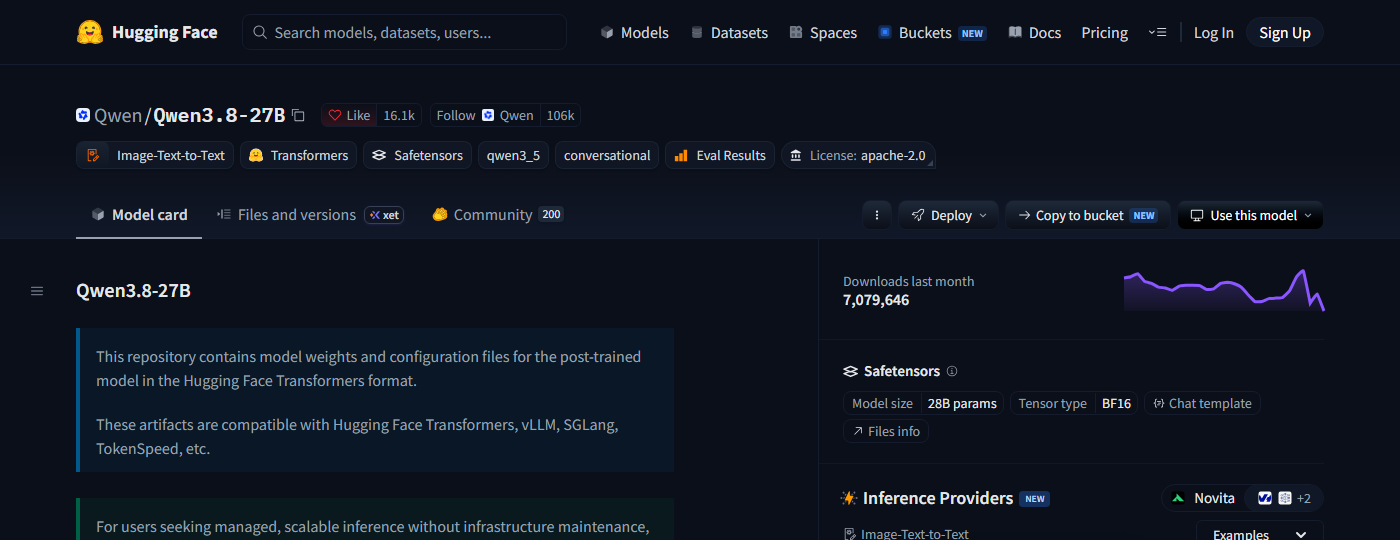Screen dimensions: 1400x540
Task: Click the heart Like icon
Action: (x=335, y=116)
